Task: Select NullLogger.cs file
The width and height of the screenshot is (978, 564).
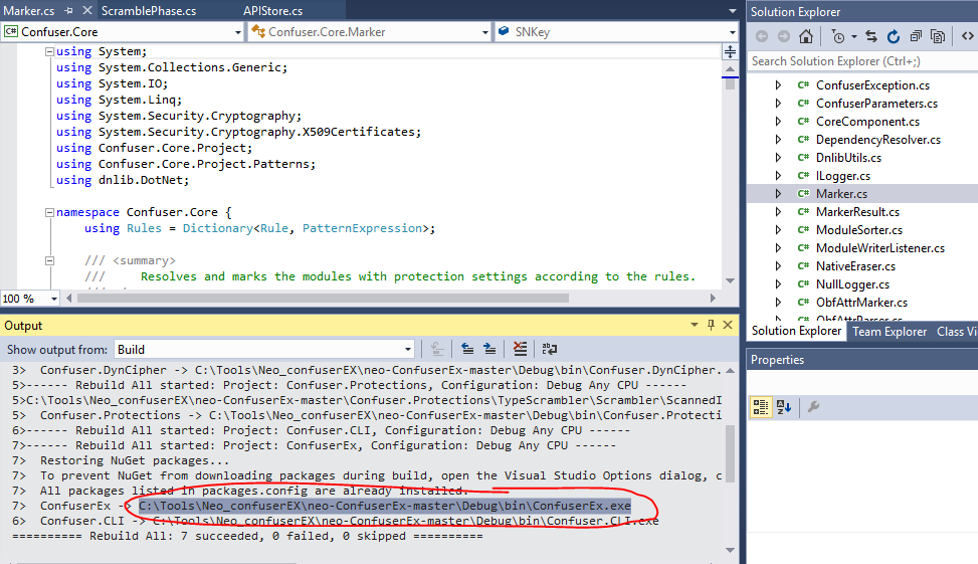Action: click(853, 284)
